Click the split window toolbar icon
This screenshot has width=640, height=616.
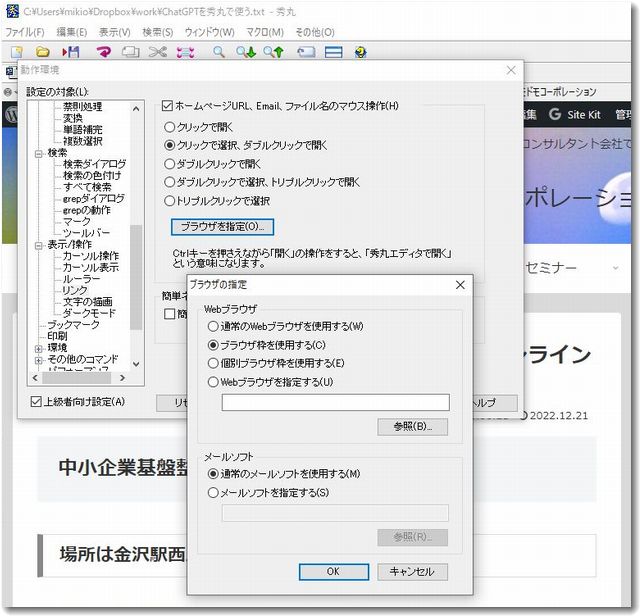pos(332,51)
